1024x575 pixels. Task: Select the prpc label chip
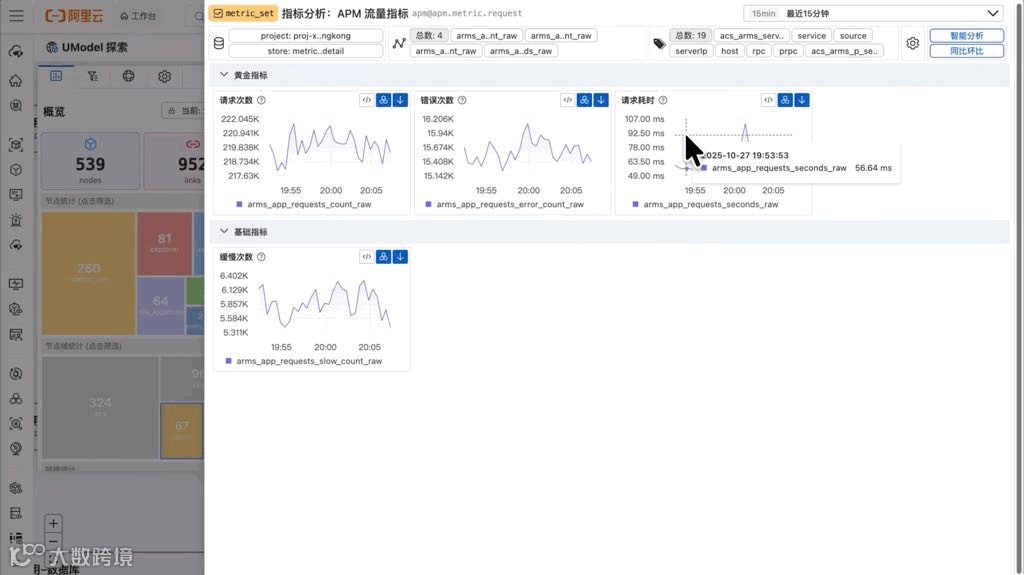tap(788, 51)
